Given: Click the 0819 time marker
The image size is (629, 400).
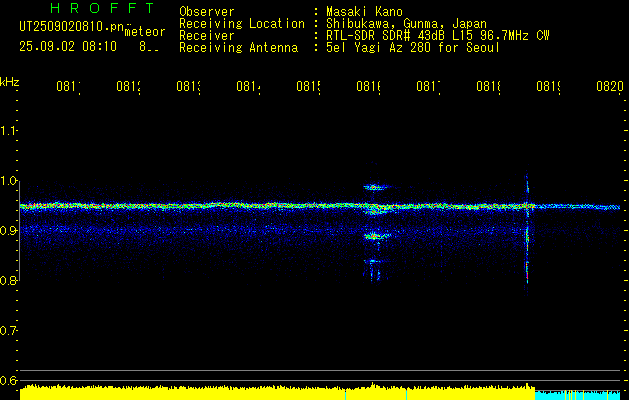Looking at the screenshot, I should coord(548,87).
